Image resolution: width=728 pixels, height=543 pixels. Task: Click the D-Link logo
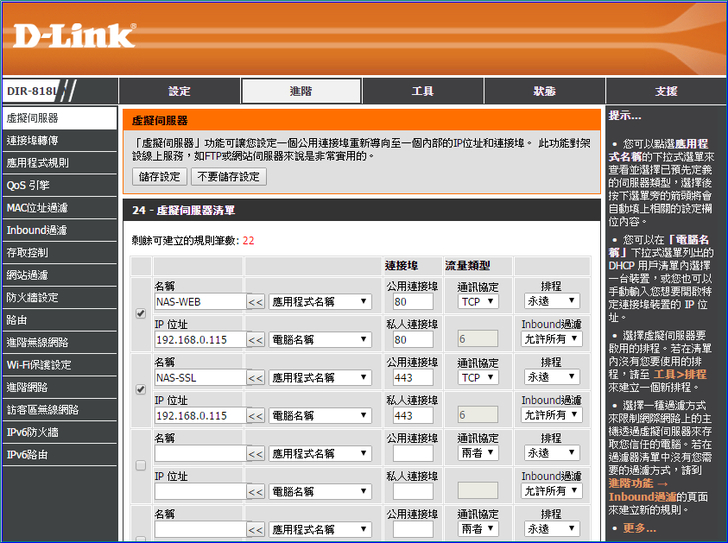pyautogui.click(x=74, y=36)
